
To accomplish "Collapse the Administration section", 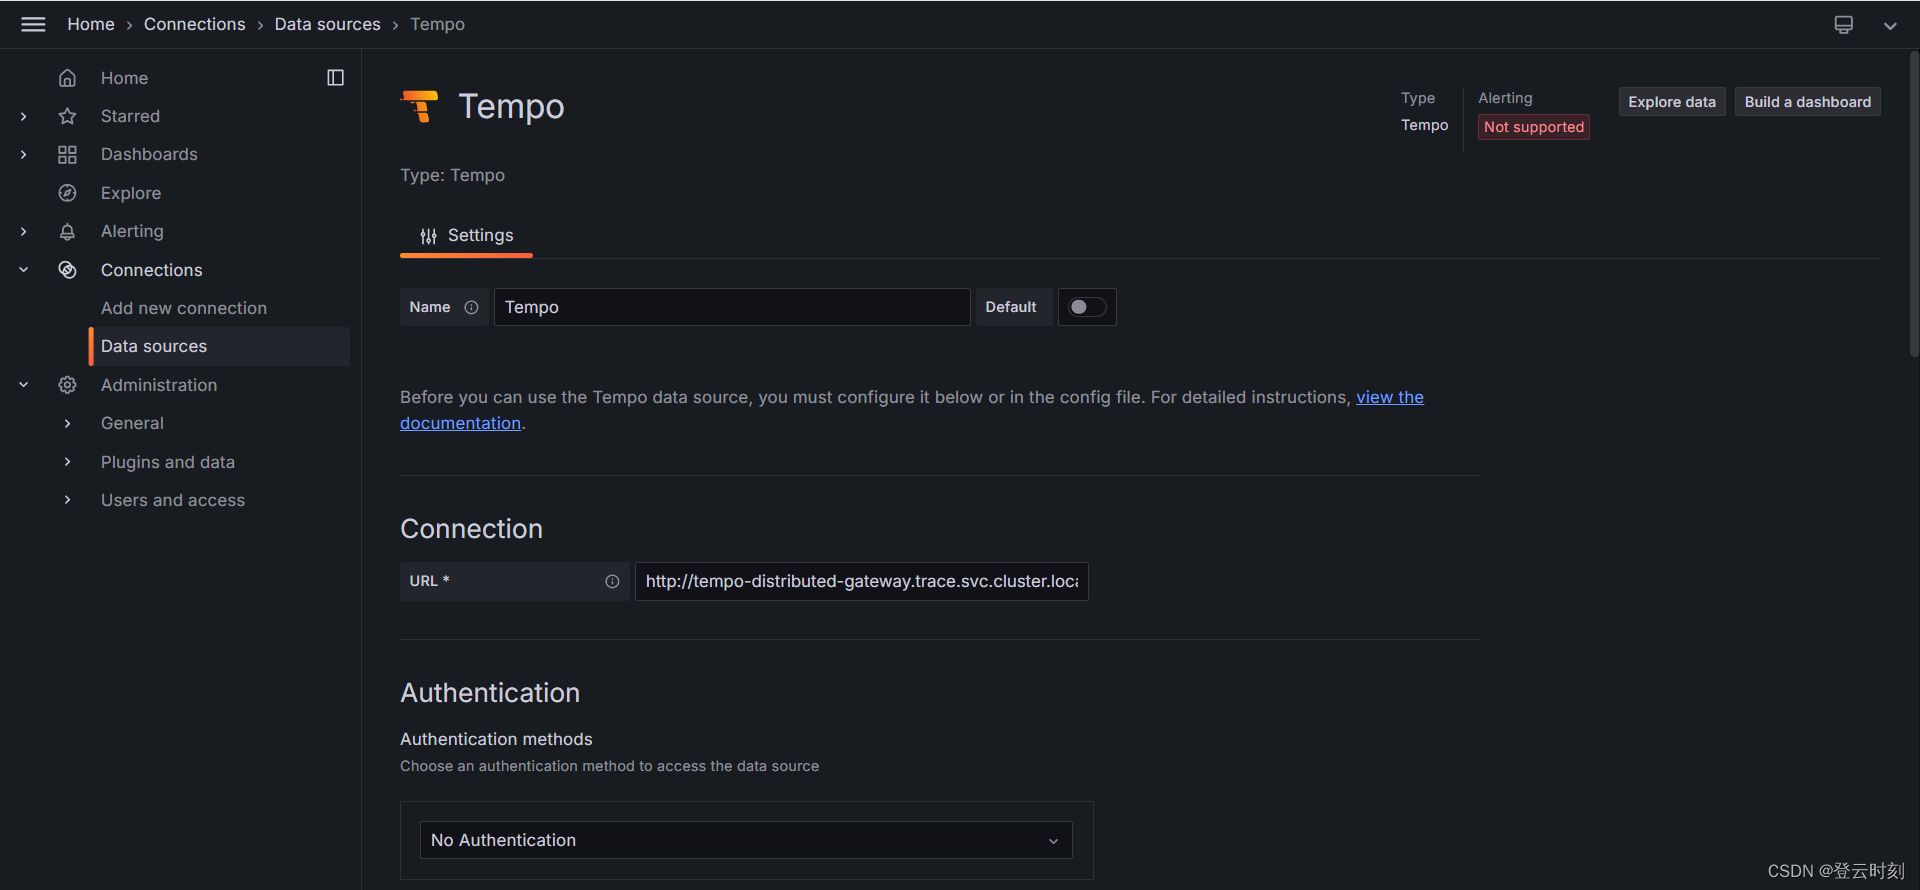I will (x=23, y=385).
